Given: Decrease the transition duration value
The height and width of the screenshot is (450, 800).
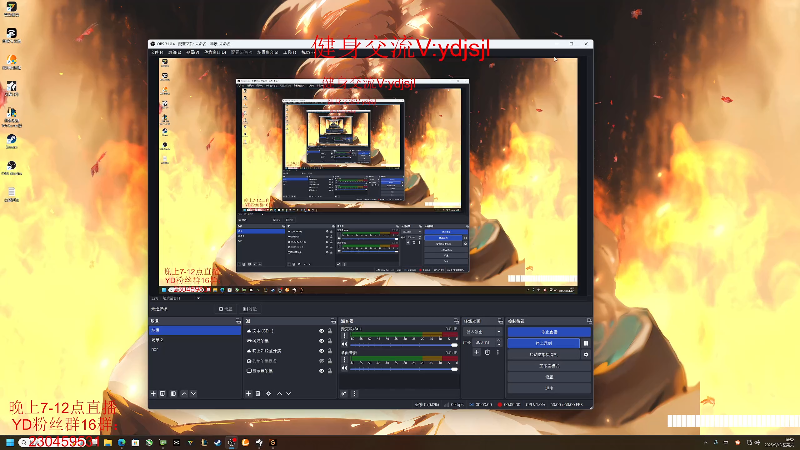Looking at the screenshot, I should [498, 344].
